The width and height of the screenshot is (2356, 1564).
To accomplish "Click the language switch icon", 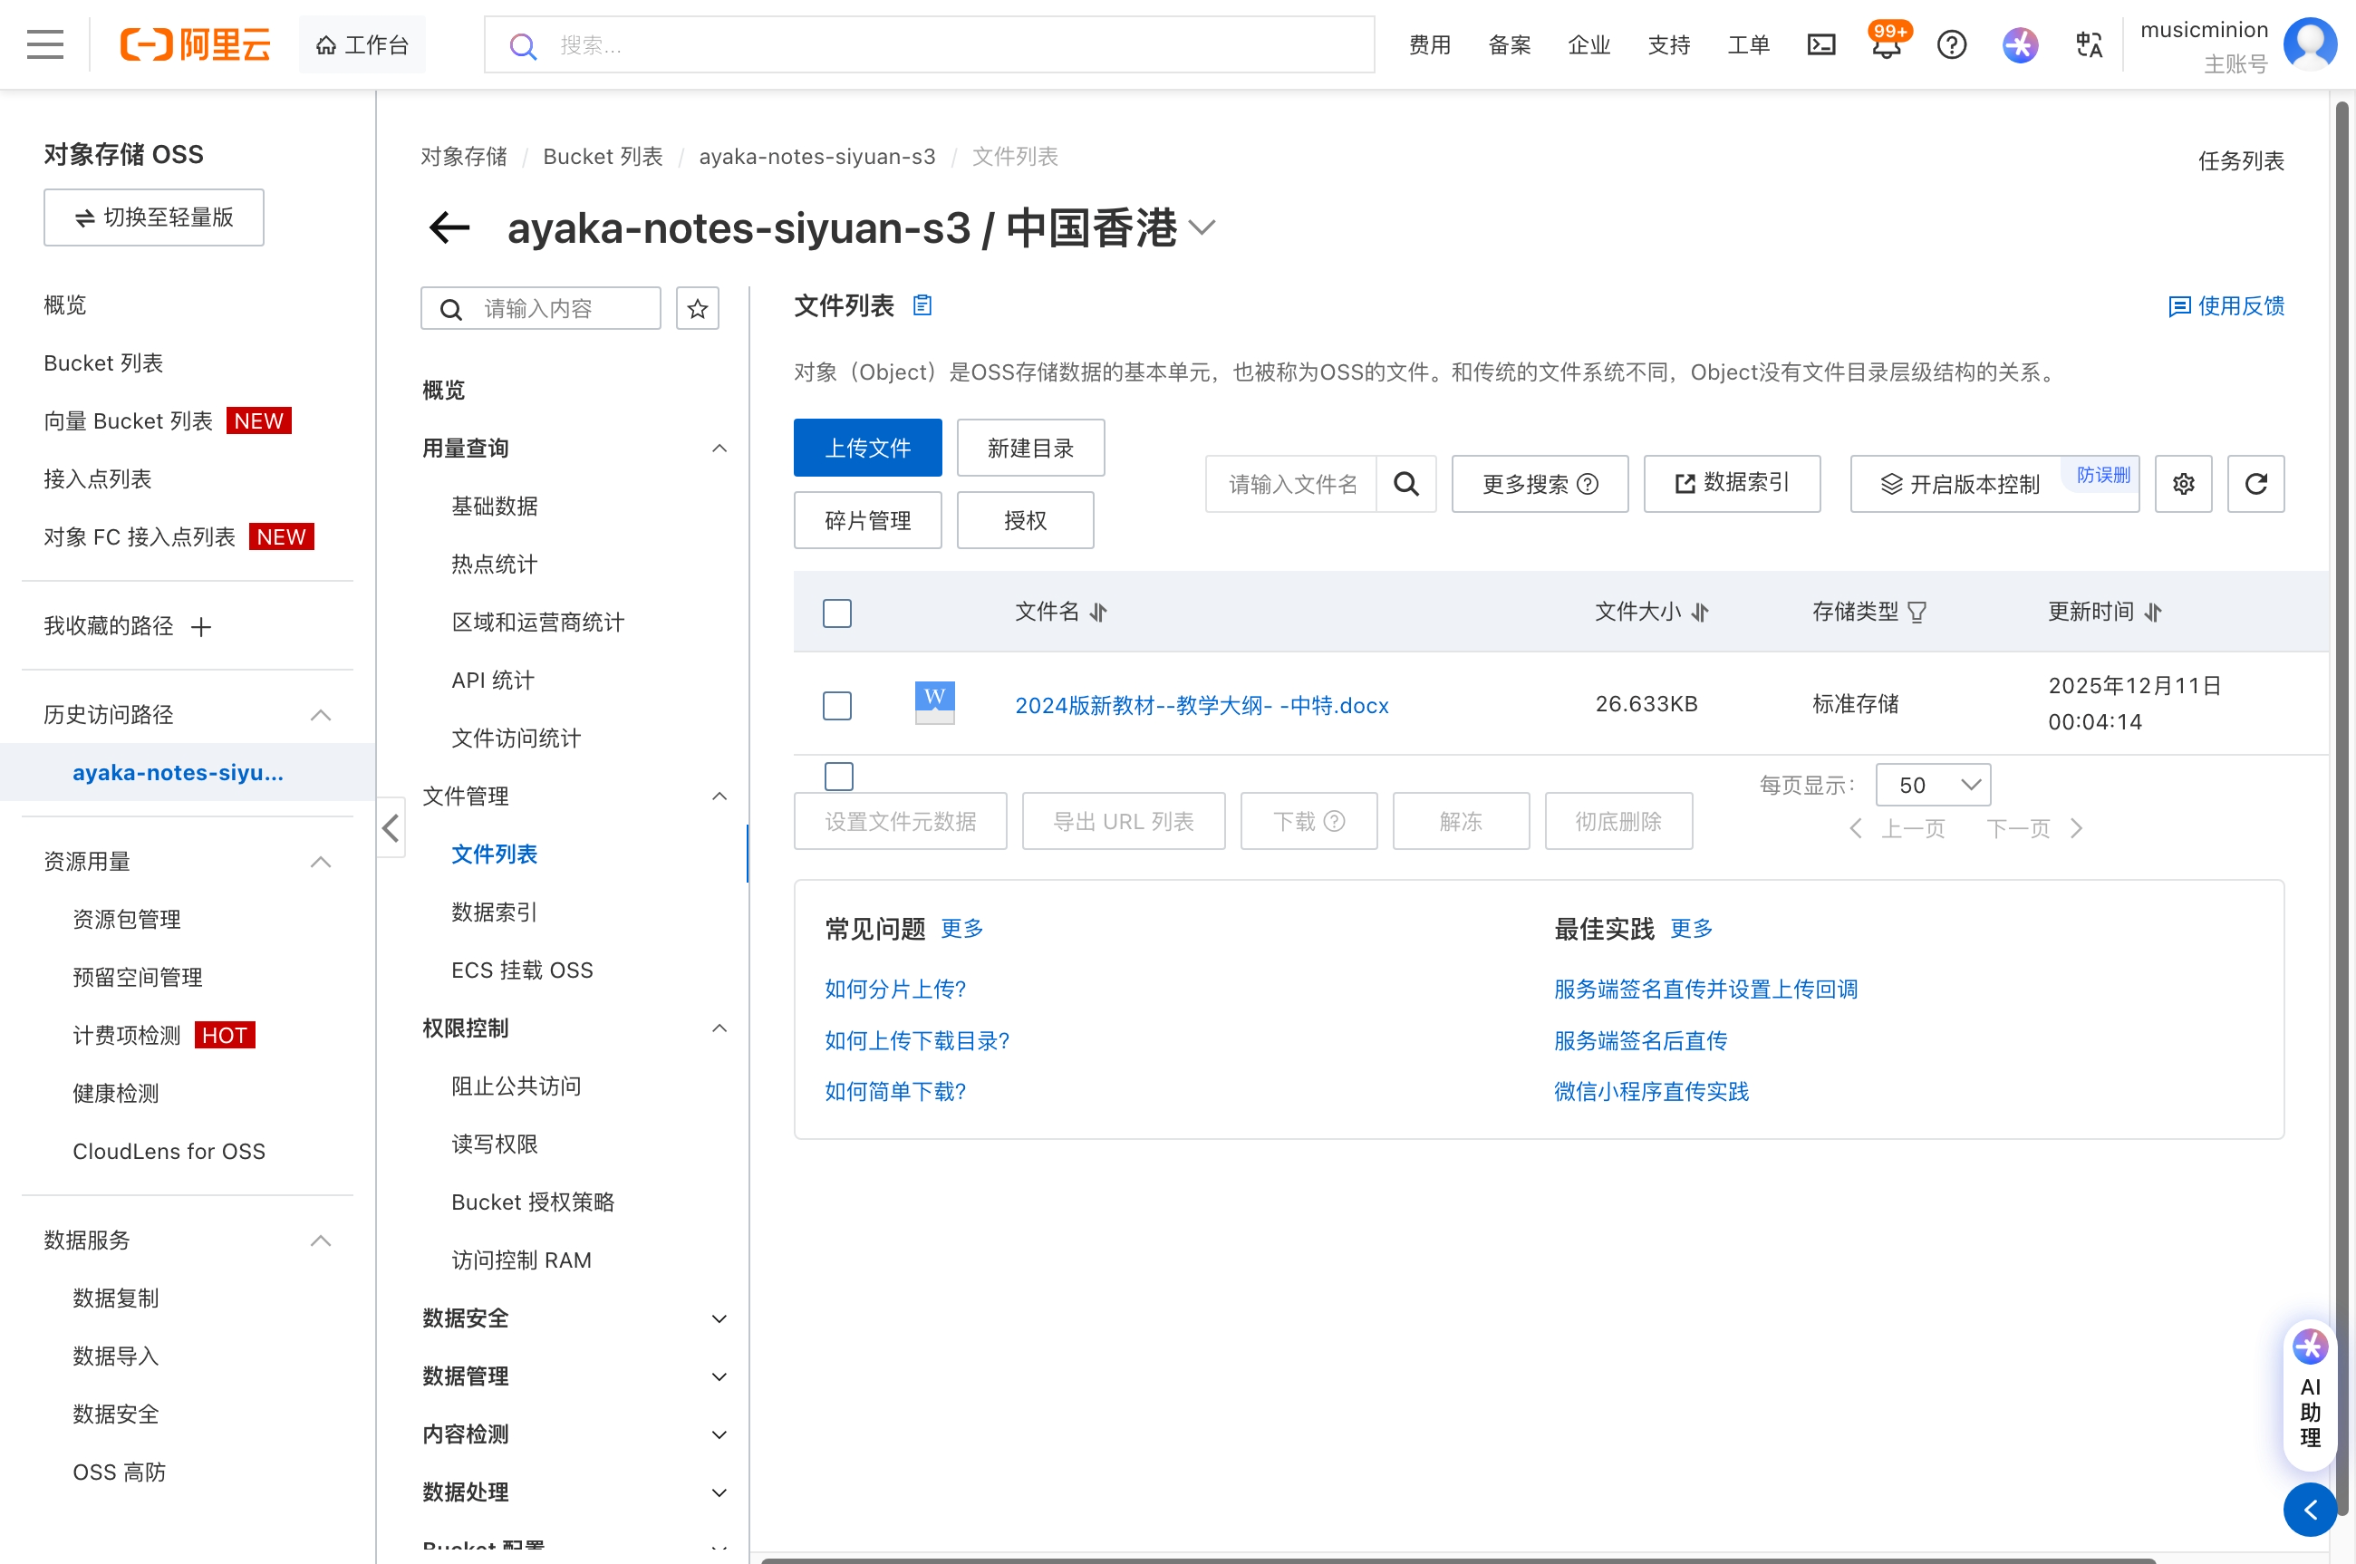I will (2089, 45).
